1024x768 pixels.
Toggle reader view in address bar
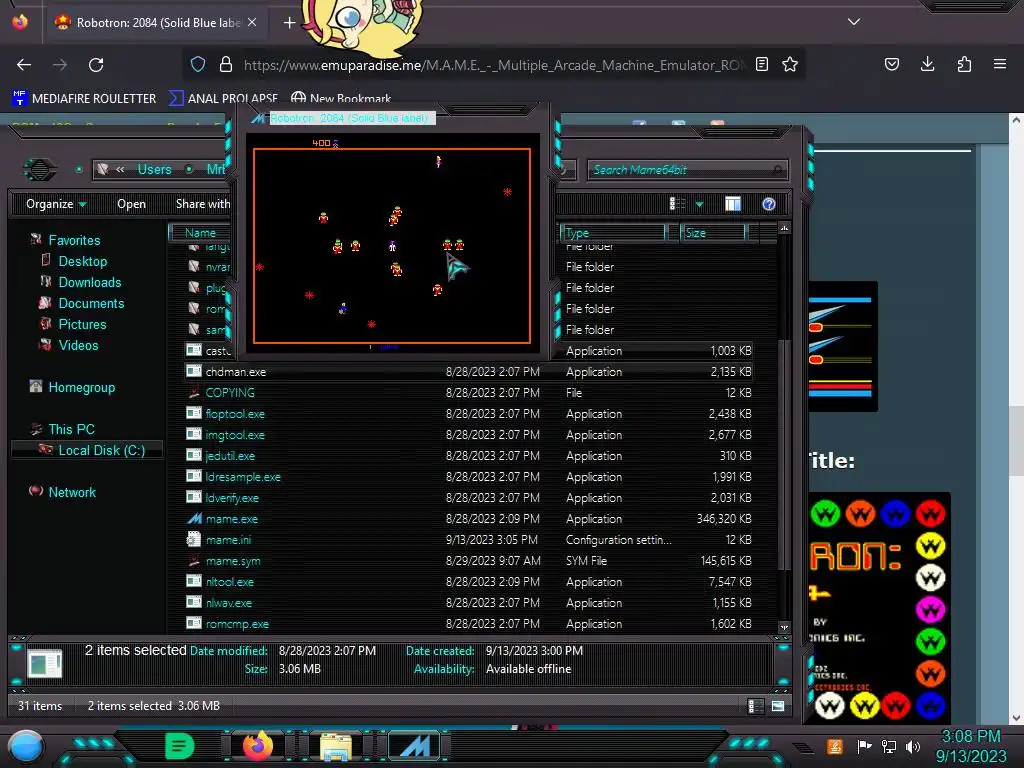pos(761,64)
